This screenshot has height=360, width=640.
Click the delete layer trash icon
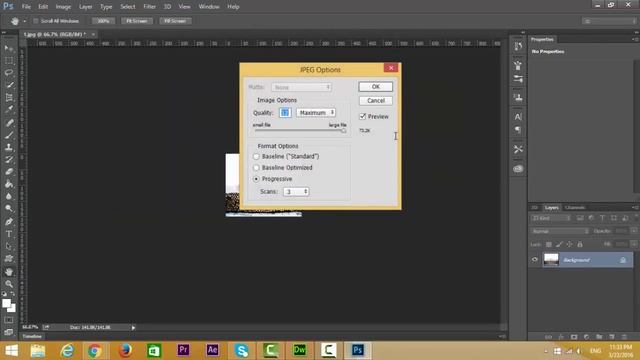624,337
